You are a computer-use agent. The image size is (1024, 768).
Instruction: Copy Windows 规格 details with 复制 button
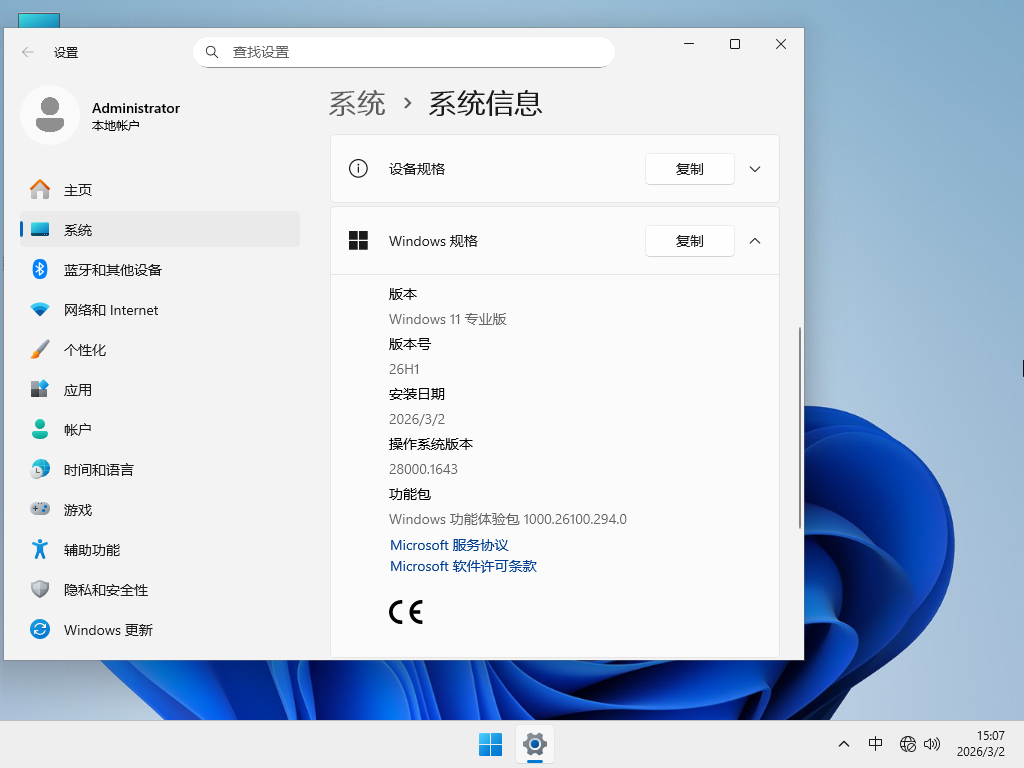coord(690,240)
